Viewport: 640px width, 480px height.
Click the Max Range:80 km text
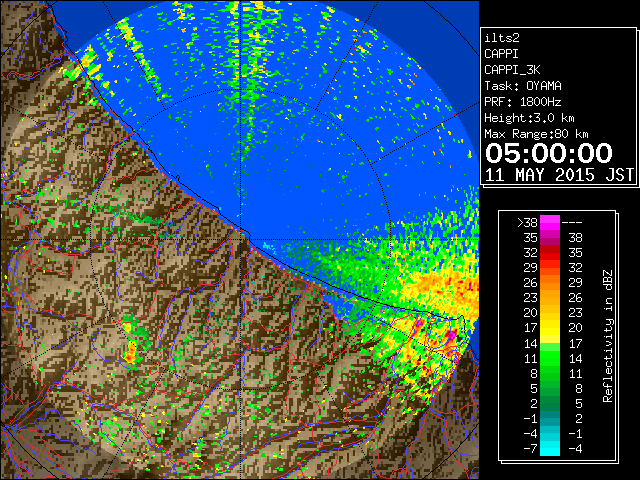(x=536, y=134)
